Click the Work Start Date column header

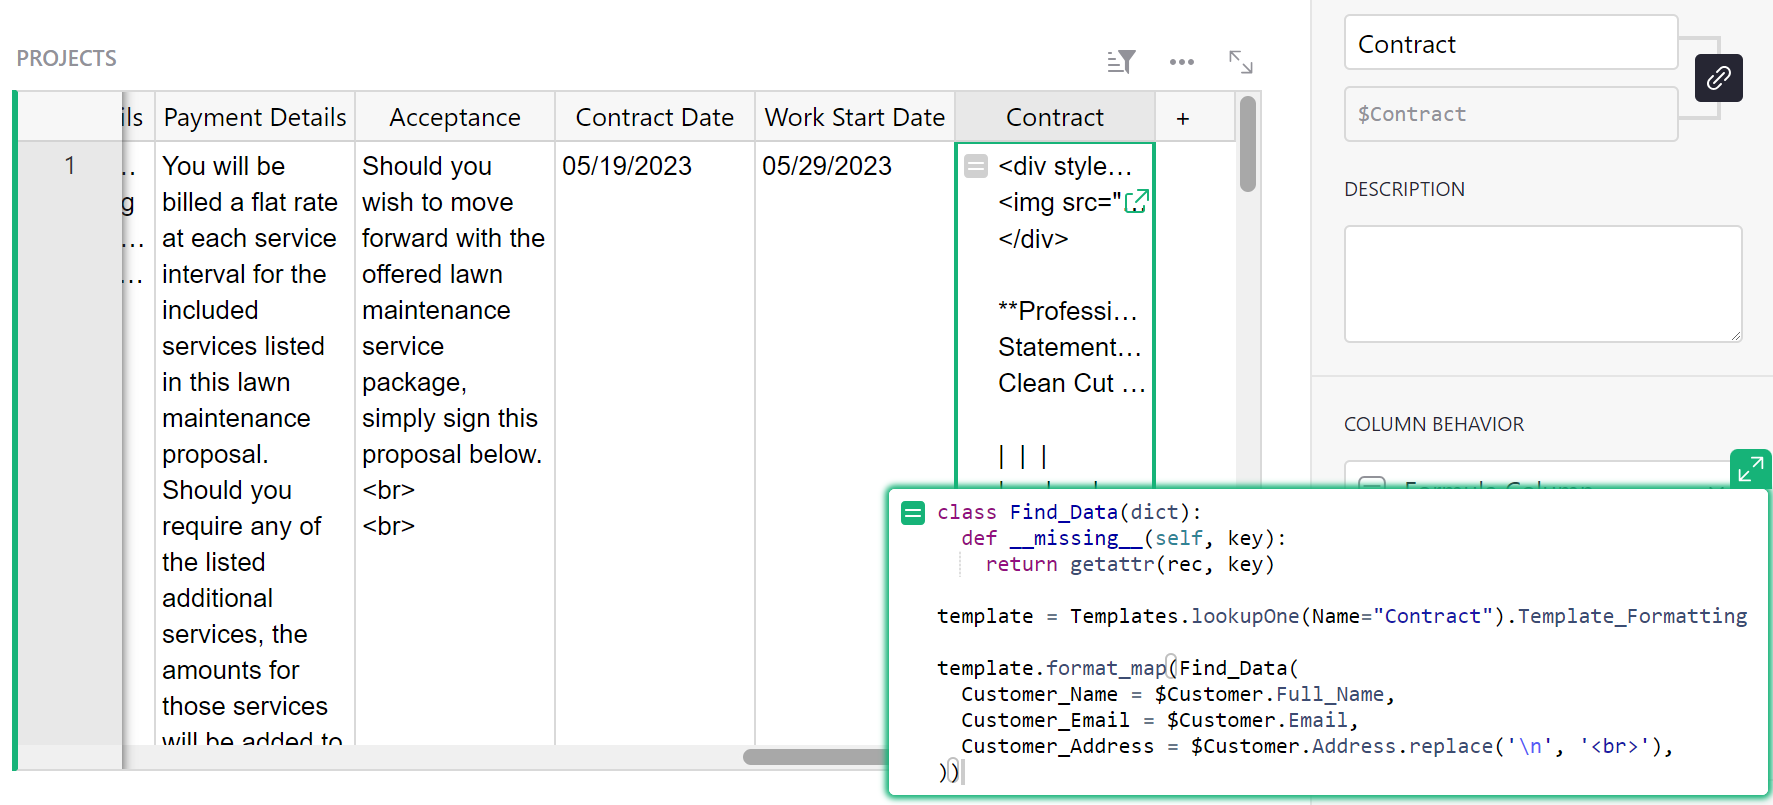pyautogui.click(x=855, y=118)
